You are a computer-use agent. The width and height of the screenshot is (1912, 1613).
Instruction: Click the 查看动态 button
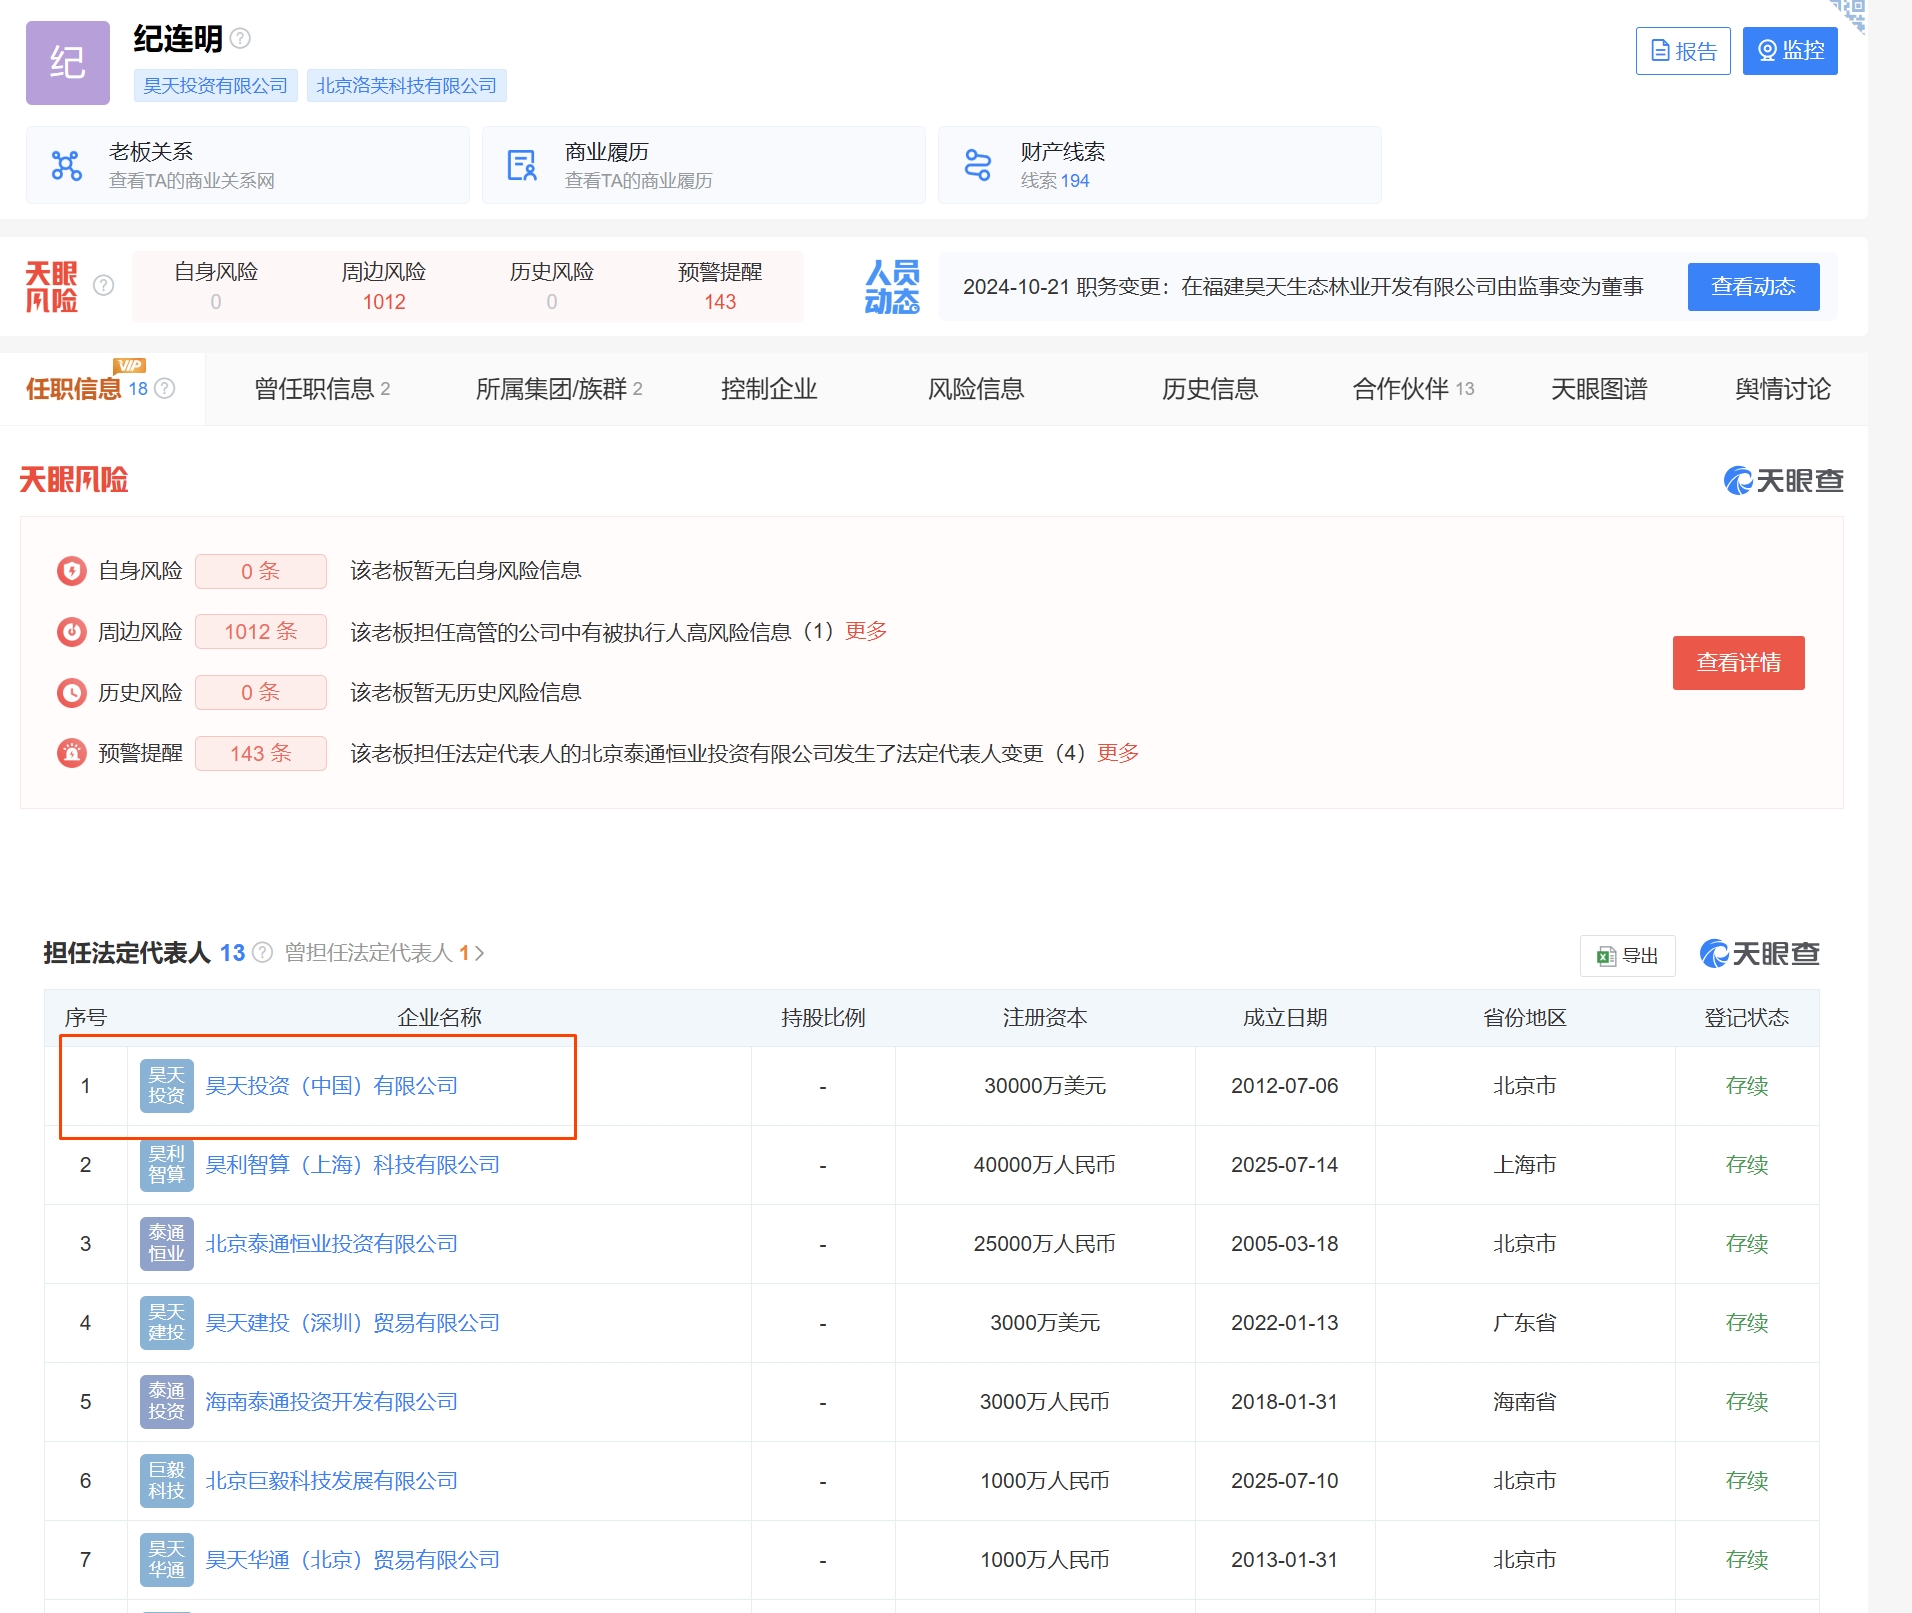[1753, 287]
